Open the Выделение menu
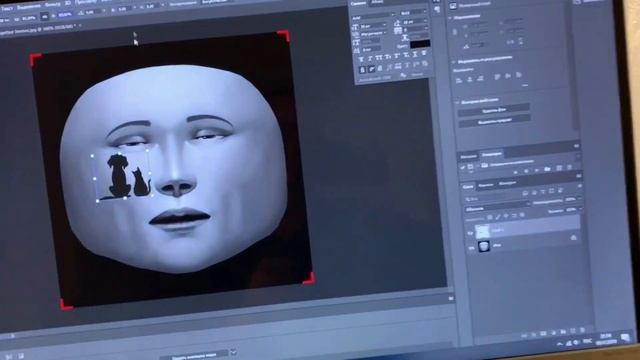Viewport: 640px width, 360px height. 29,7
